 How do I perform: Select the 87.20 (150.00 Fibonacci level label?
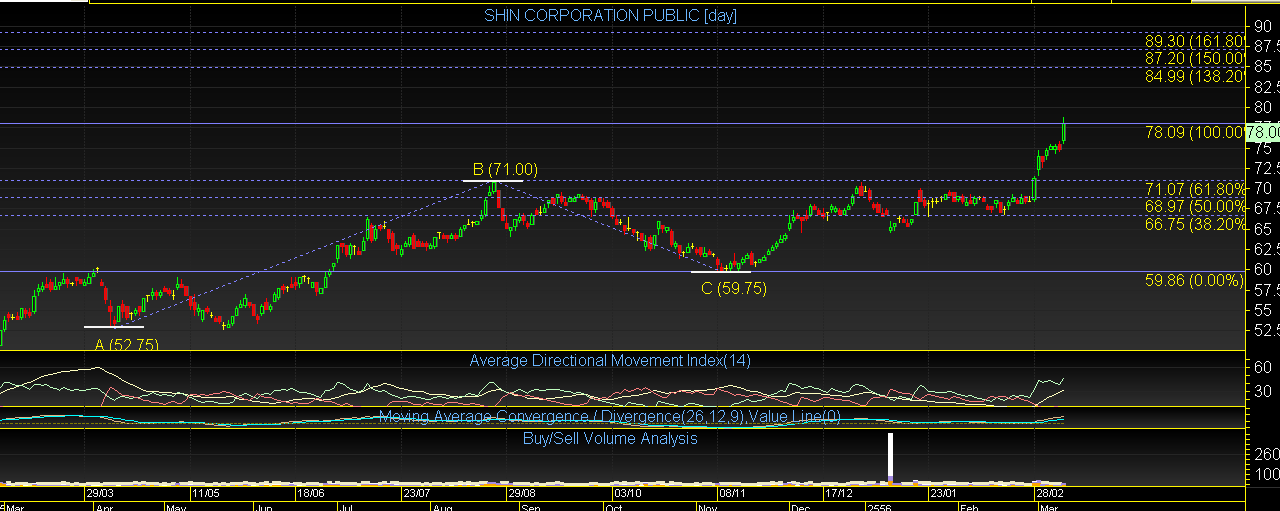(x=1194, y=59)
